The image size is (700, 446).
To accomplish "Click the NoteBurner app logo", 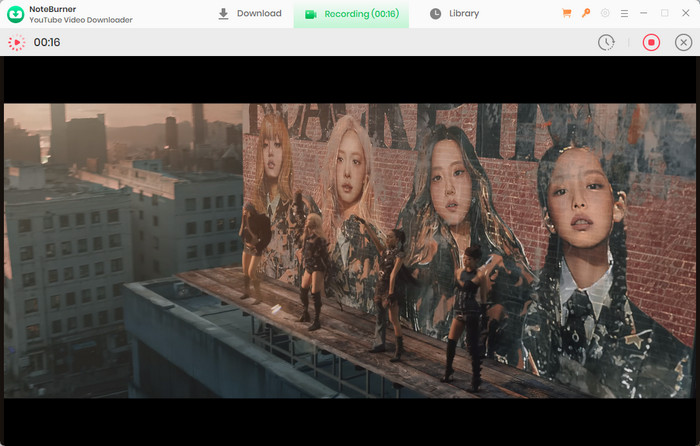I will (x=15, y=14).
